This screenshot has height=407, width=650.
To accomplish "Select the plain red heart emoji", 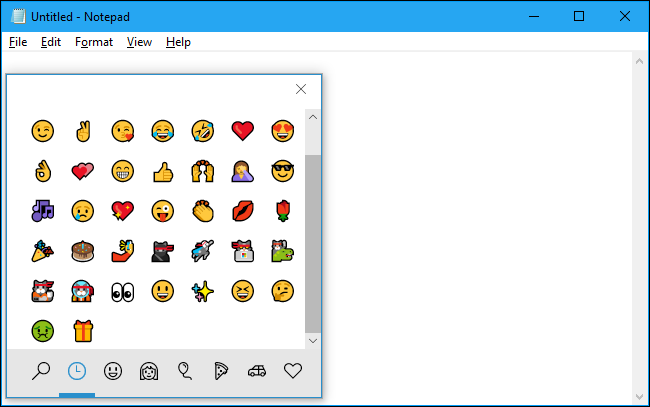I will click(x=243, y=131).
